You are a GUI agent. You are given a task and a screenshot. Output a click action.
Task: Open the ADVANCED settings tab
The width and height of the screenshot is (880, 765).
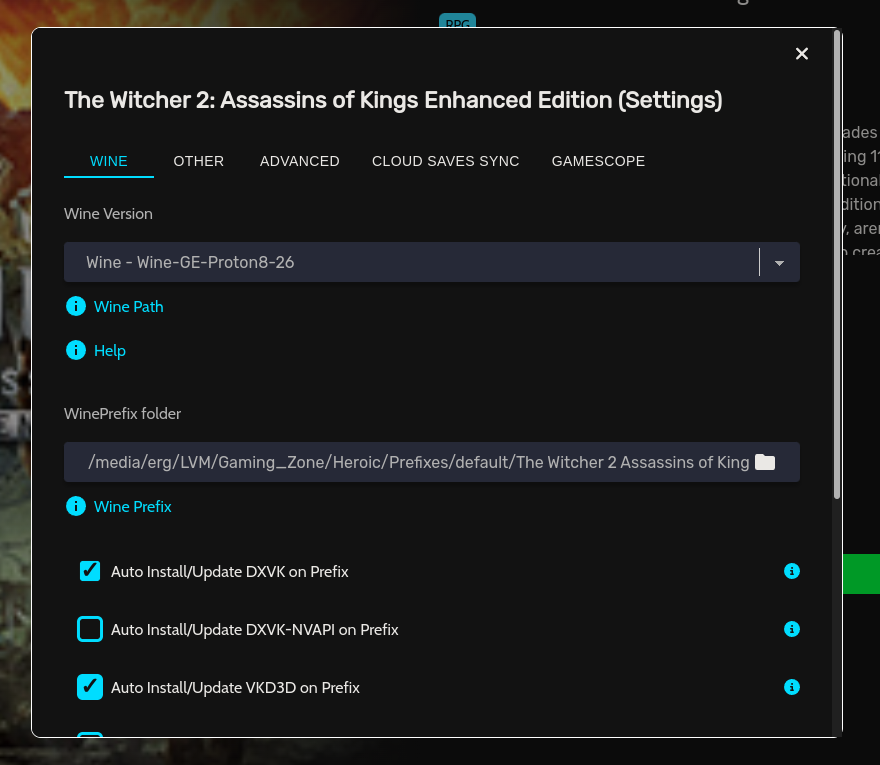[x=300, y=161]
